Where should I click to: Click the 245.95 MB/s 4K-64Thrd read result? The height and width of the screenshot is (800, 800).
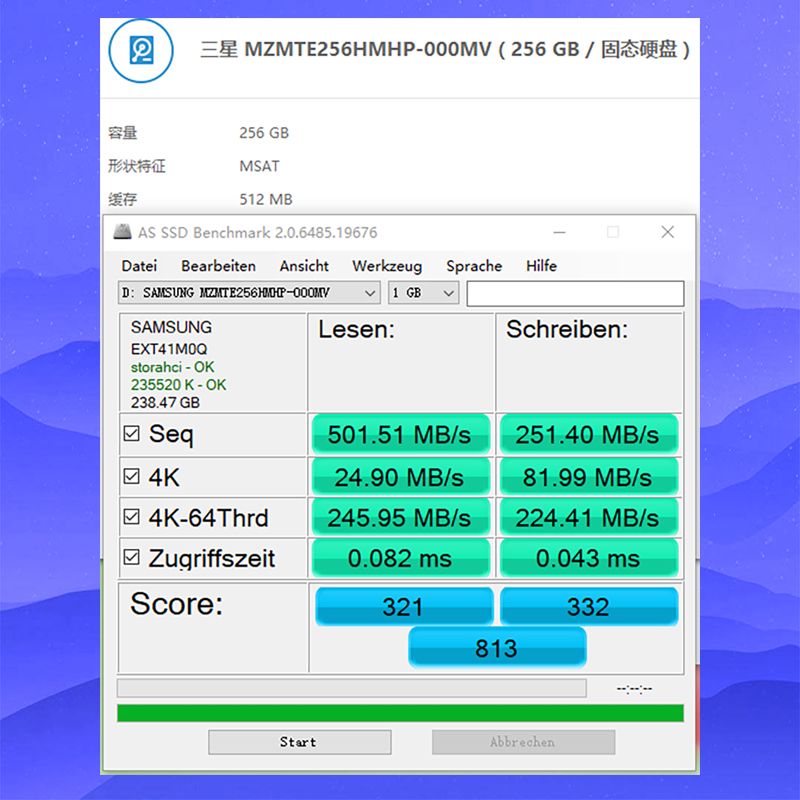401,517
